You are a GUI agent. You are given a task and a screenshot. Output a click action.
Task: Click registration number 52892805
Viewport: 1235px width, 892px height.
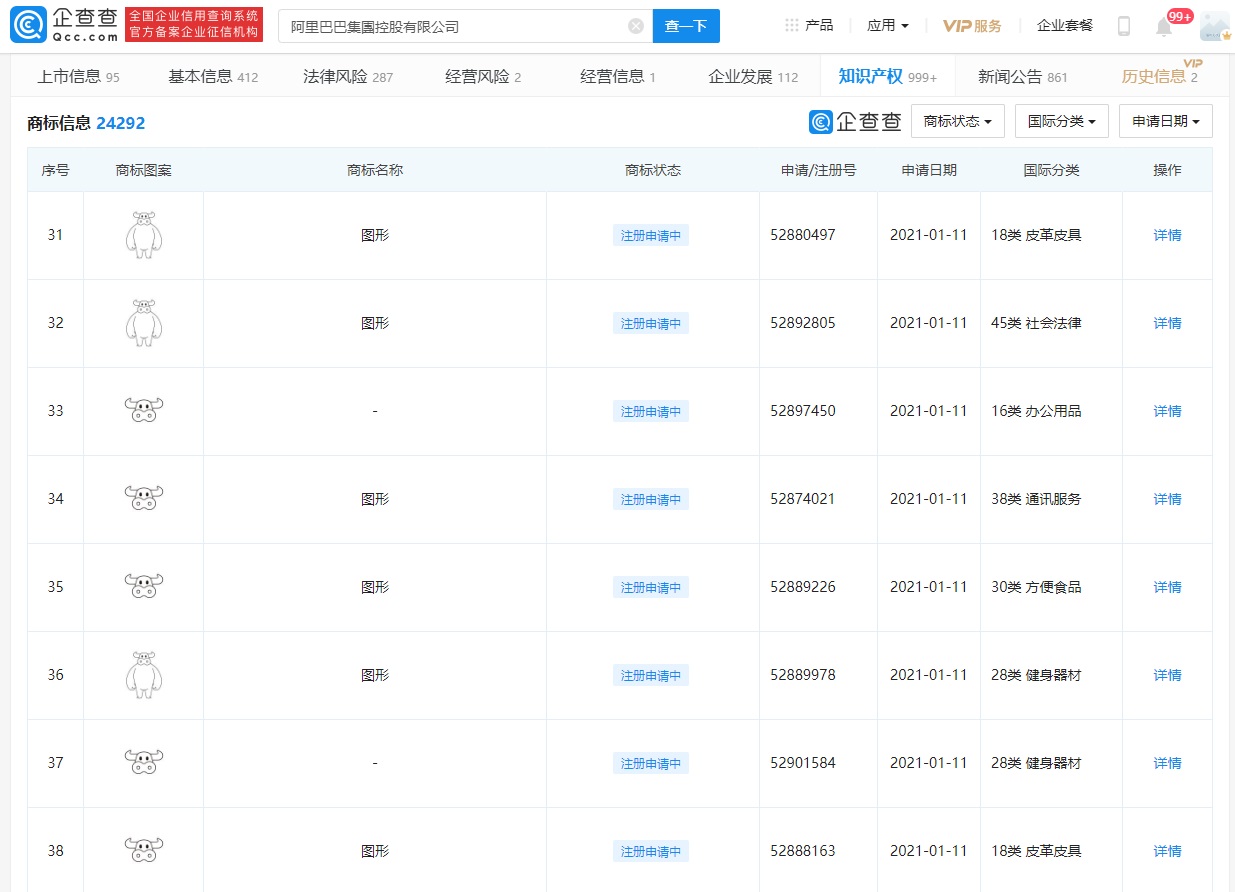tap(803, 323)
